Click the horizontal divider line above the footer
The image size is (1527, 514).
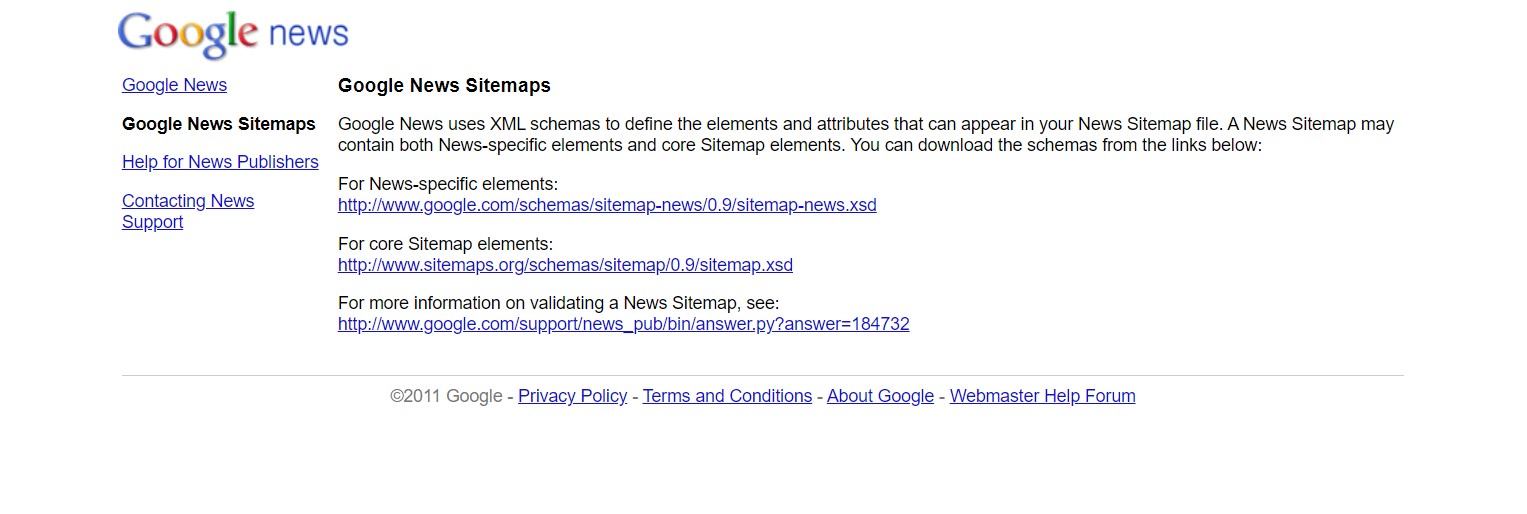[762, 375]
